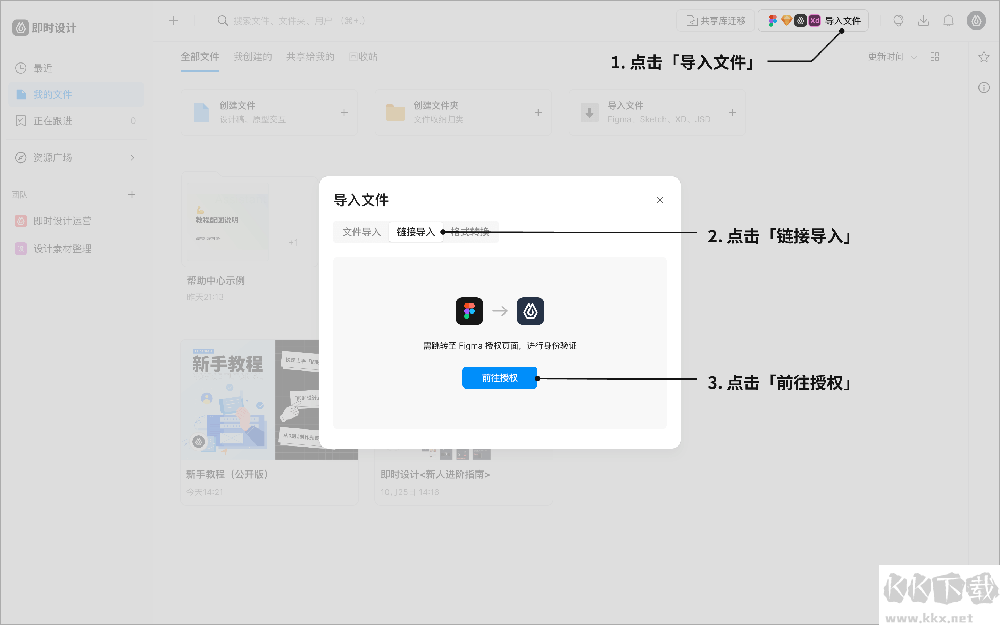Viewport: 1000px width, 625px height.
Task: Select the Figma icon in the import dialog
Action: click(469, 311)
